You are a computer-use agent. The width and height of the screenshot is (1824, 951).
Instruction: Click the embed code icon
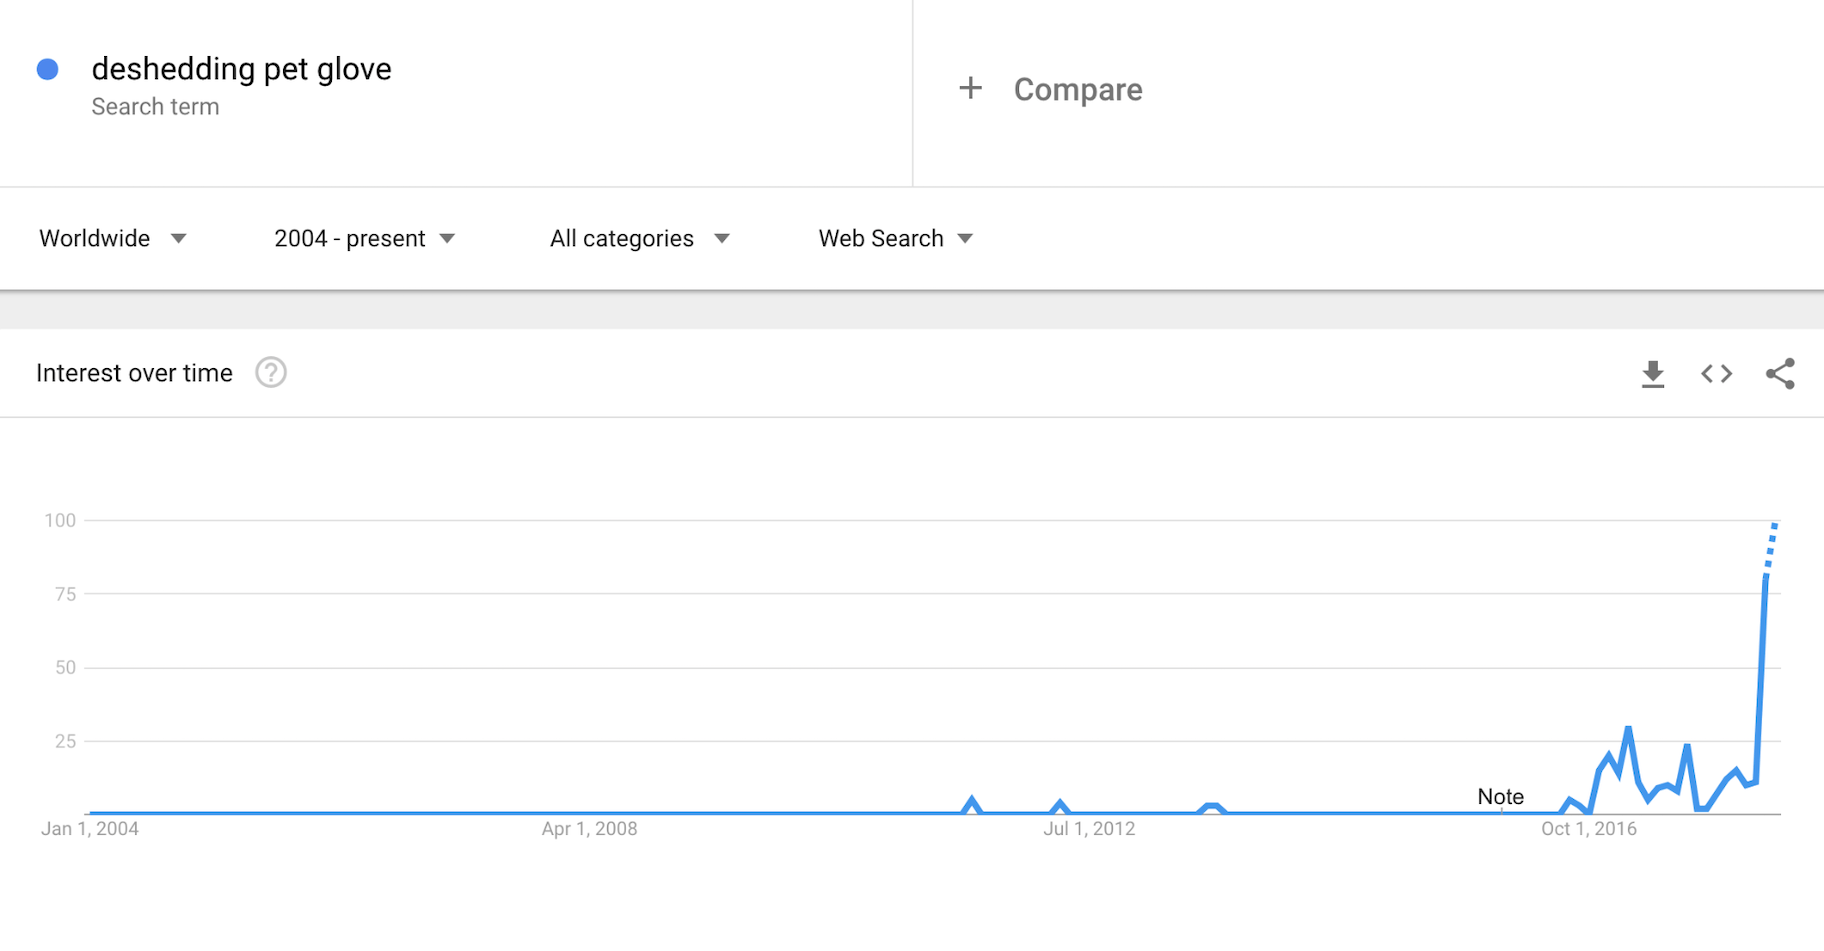coord(1716,374)
